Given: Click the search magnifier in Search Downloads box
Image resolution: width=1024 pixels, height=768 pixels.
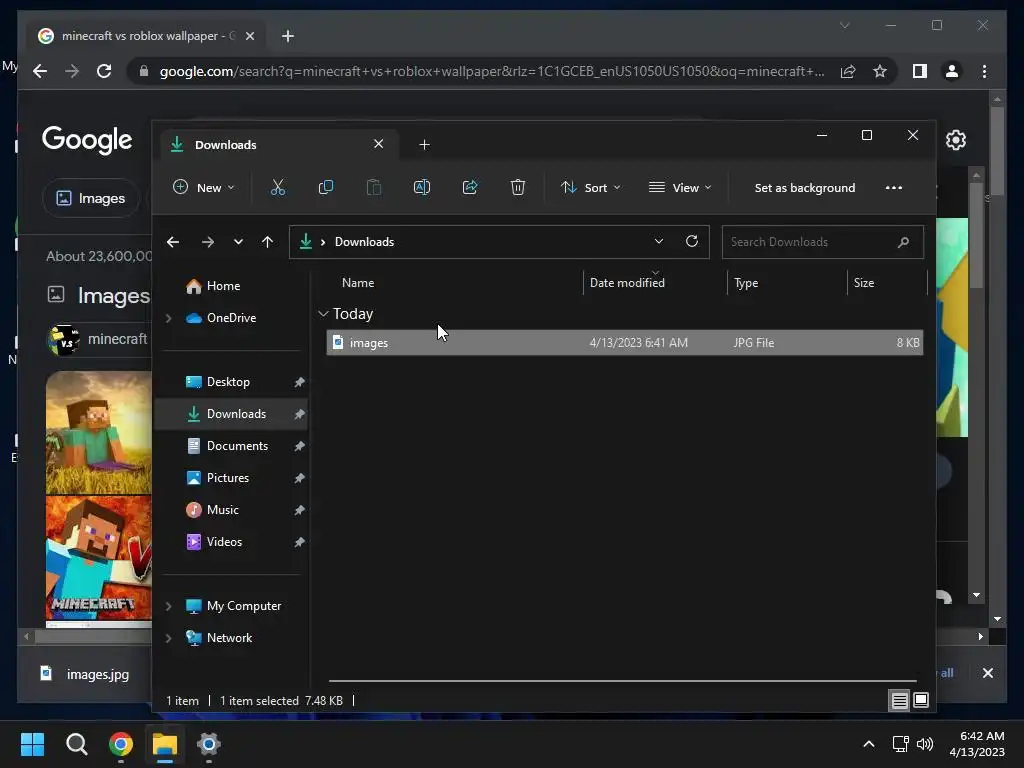Looking at the screenshot, I should pos(903,242).
